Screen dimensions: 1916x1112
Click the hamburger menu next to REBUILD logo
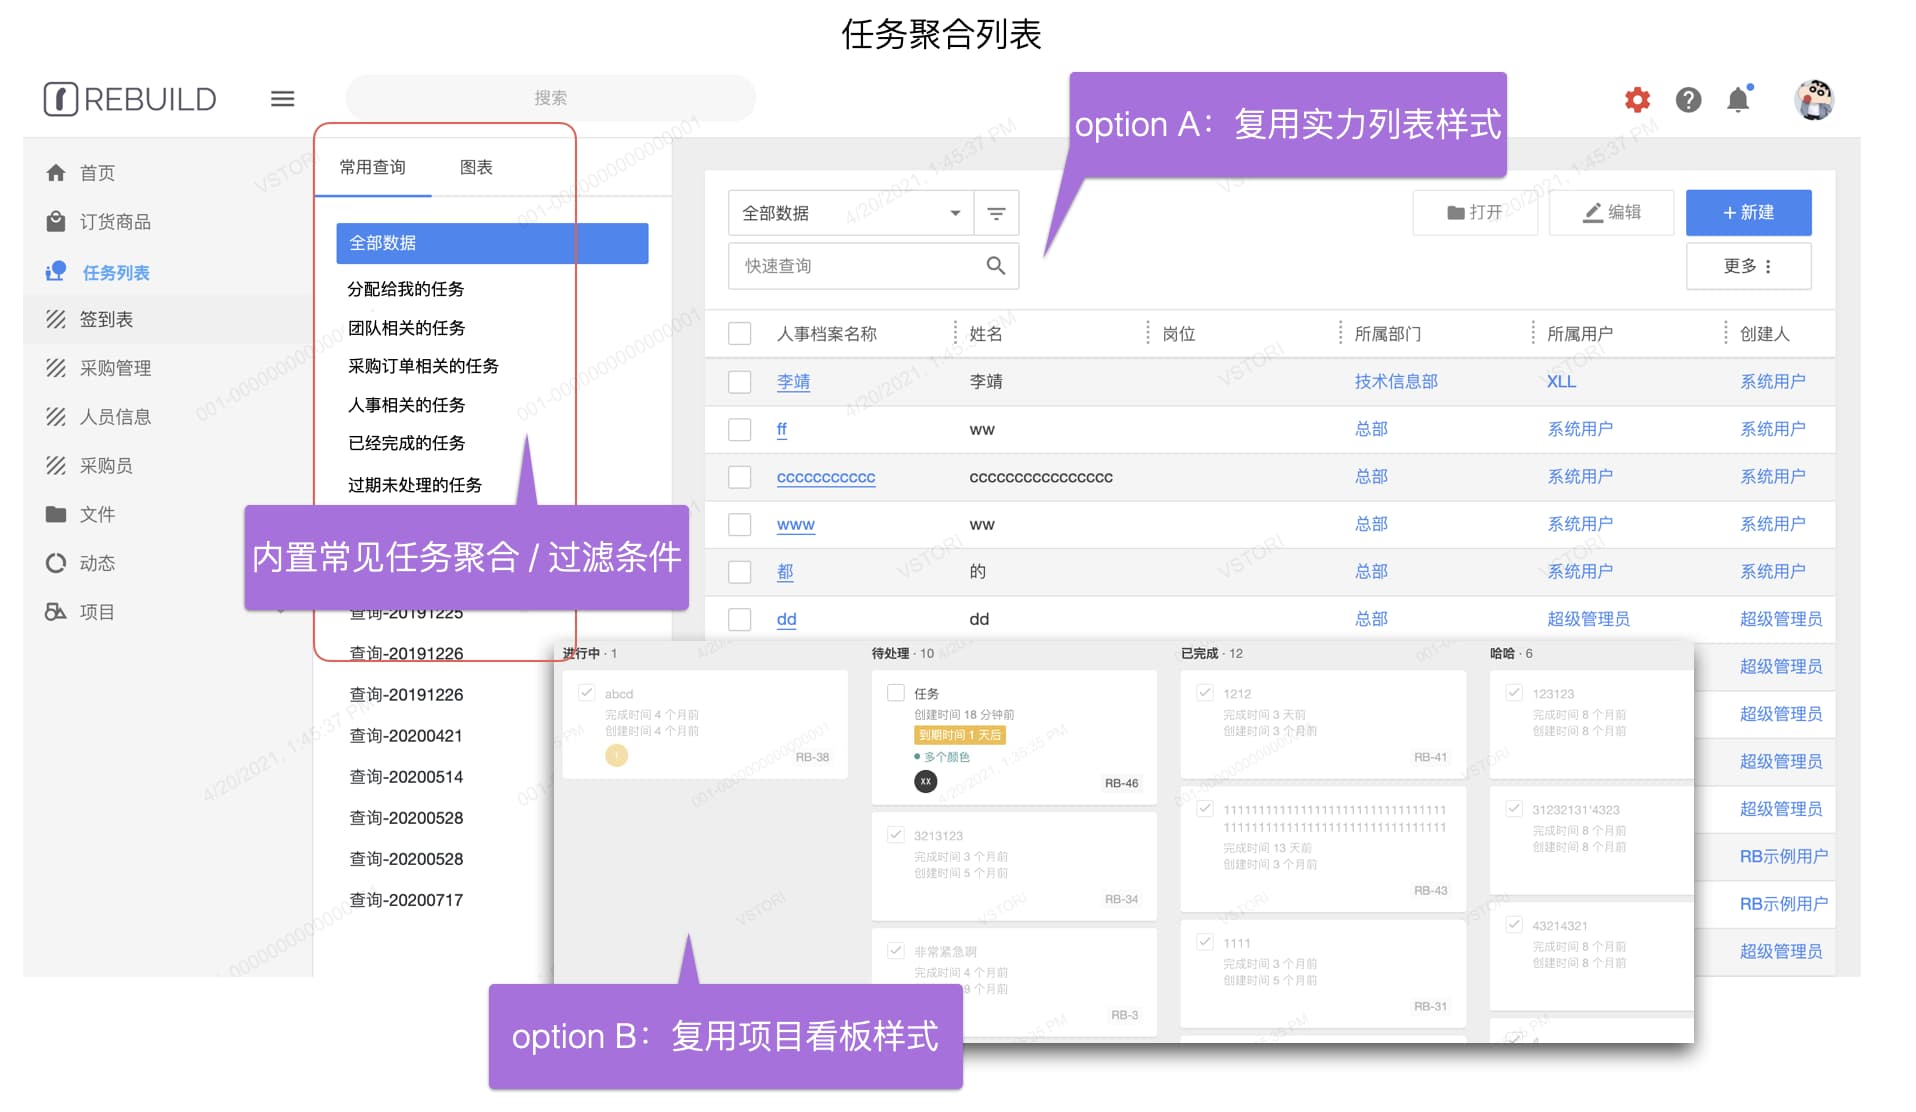[283, 98]
